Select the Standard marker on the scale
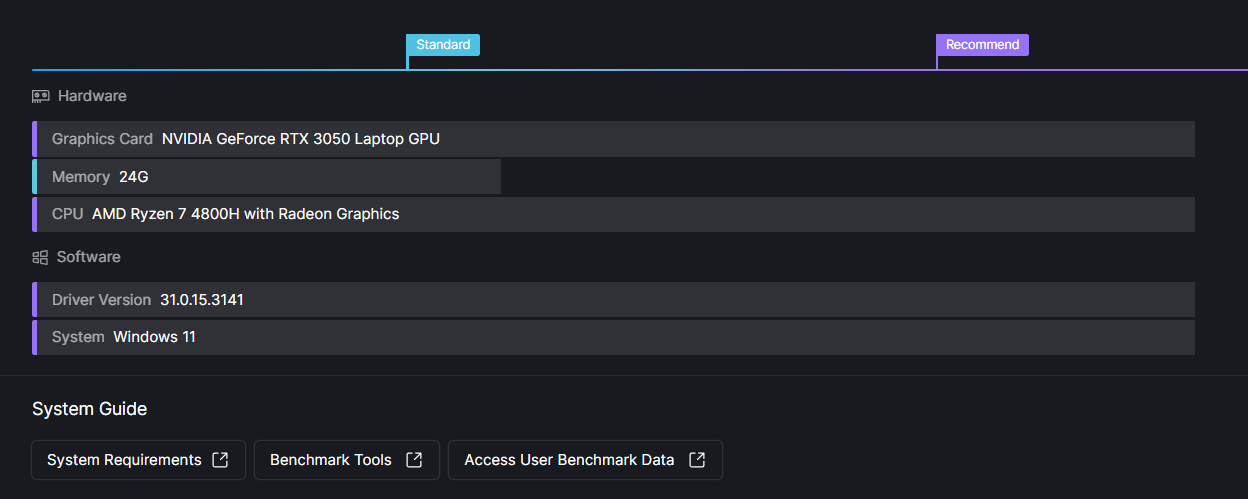Image resolution: width=1248 pixels, height=499 pixels. [443, 45]
